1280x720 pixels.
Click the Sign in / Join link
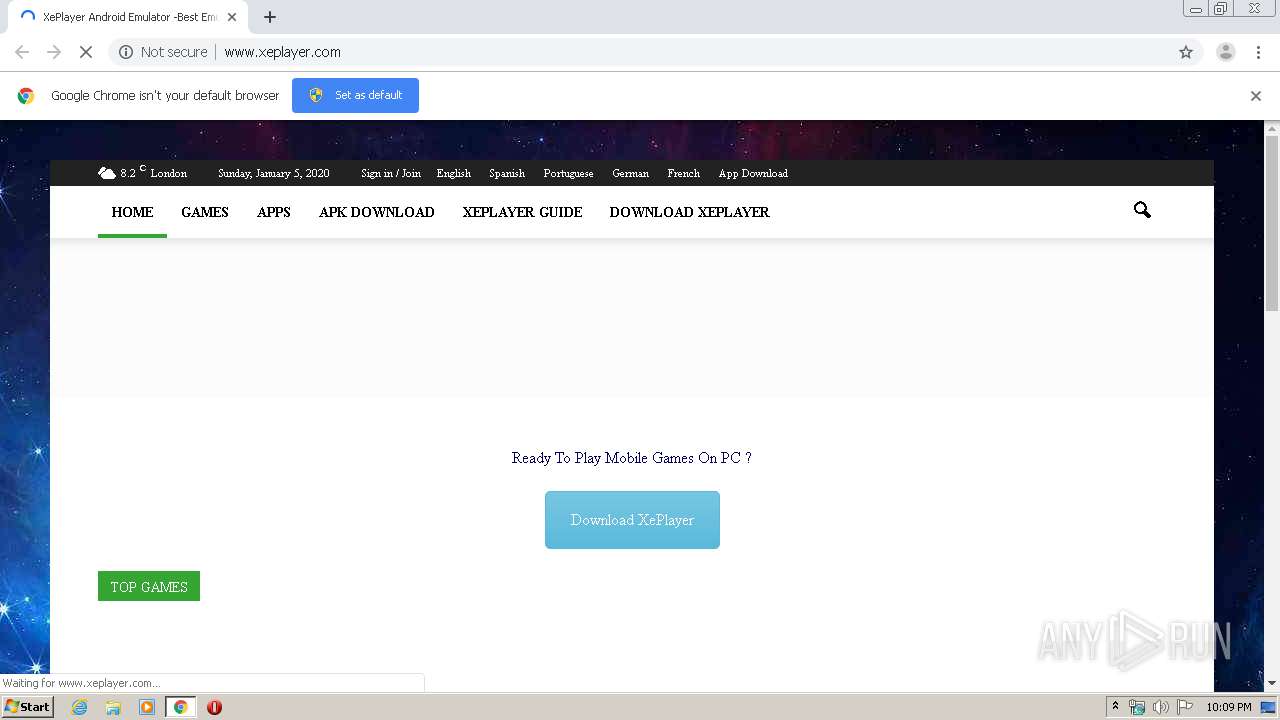point(391,173)
